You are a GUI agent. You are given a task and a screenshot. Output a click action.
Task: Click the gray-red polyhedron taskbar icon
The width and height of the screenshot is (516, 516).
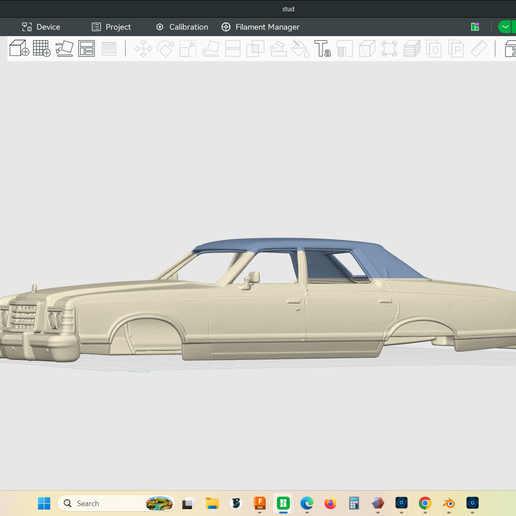(378, 503)
